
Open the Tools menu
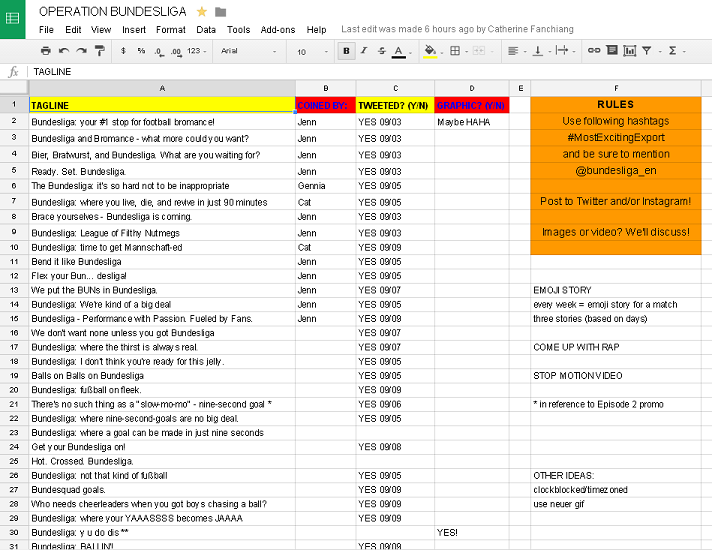point(238,30)
